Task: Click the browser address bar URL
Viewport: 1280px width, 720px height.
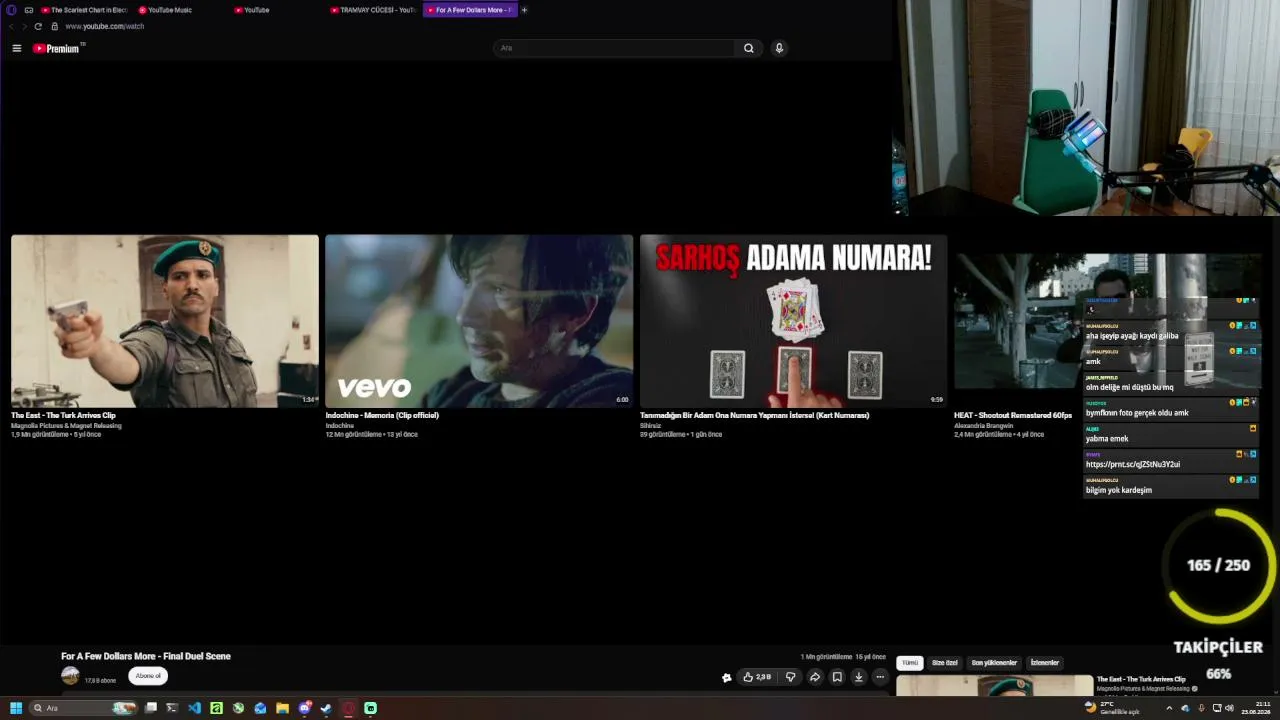Action: click(105, 26)
